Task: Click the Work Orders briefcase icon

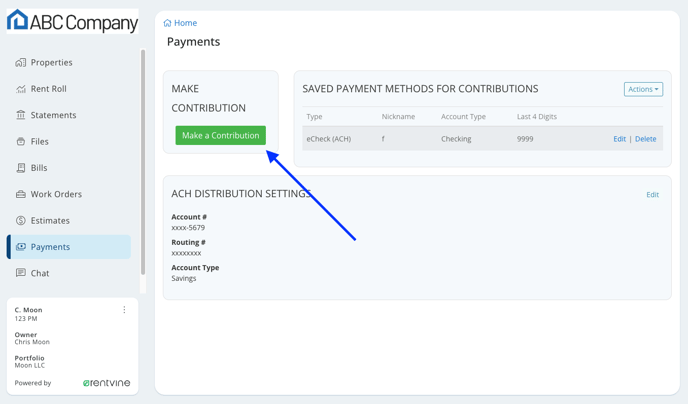Action: point(21,194)
